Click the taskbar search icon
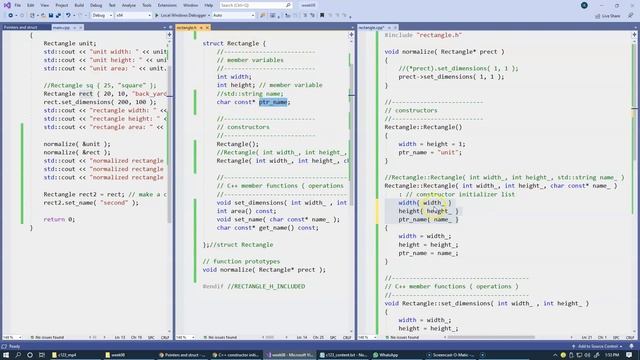The height and width of the screenshot is (360, 640). coord(18,355)
